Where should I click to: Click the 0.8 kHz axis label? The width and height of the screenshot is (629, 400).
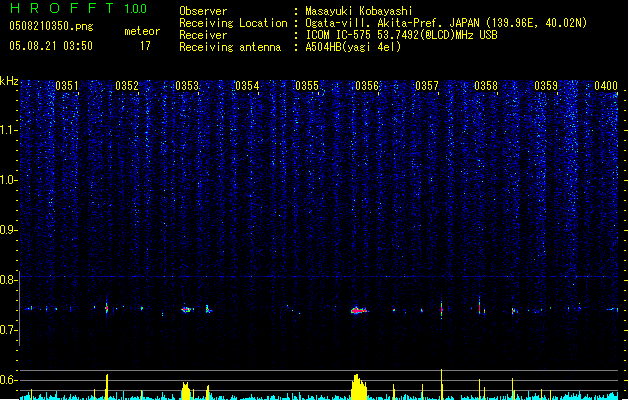click(9, 280)
